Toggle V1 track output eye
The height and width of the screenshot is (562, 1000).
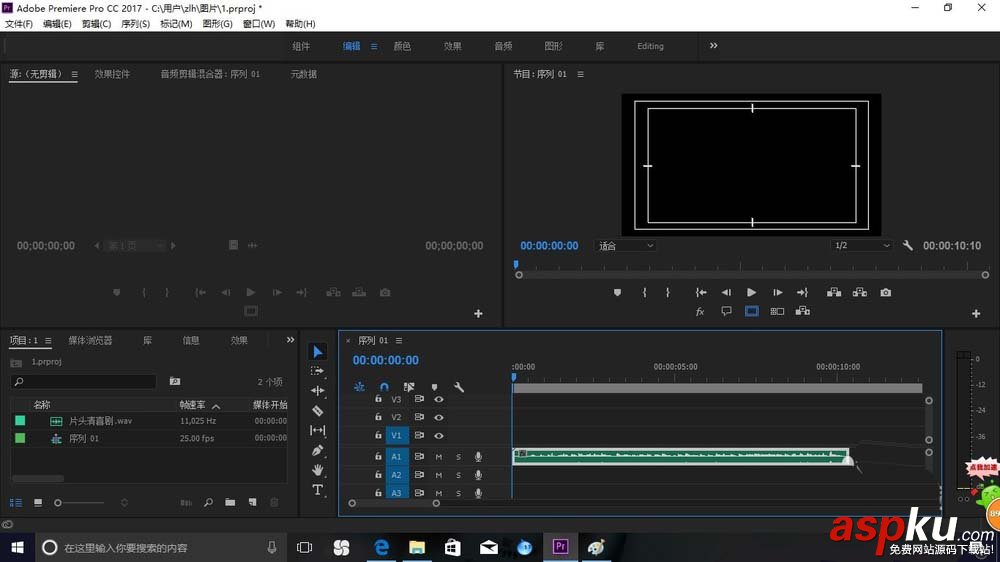coord(439,436)
